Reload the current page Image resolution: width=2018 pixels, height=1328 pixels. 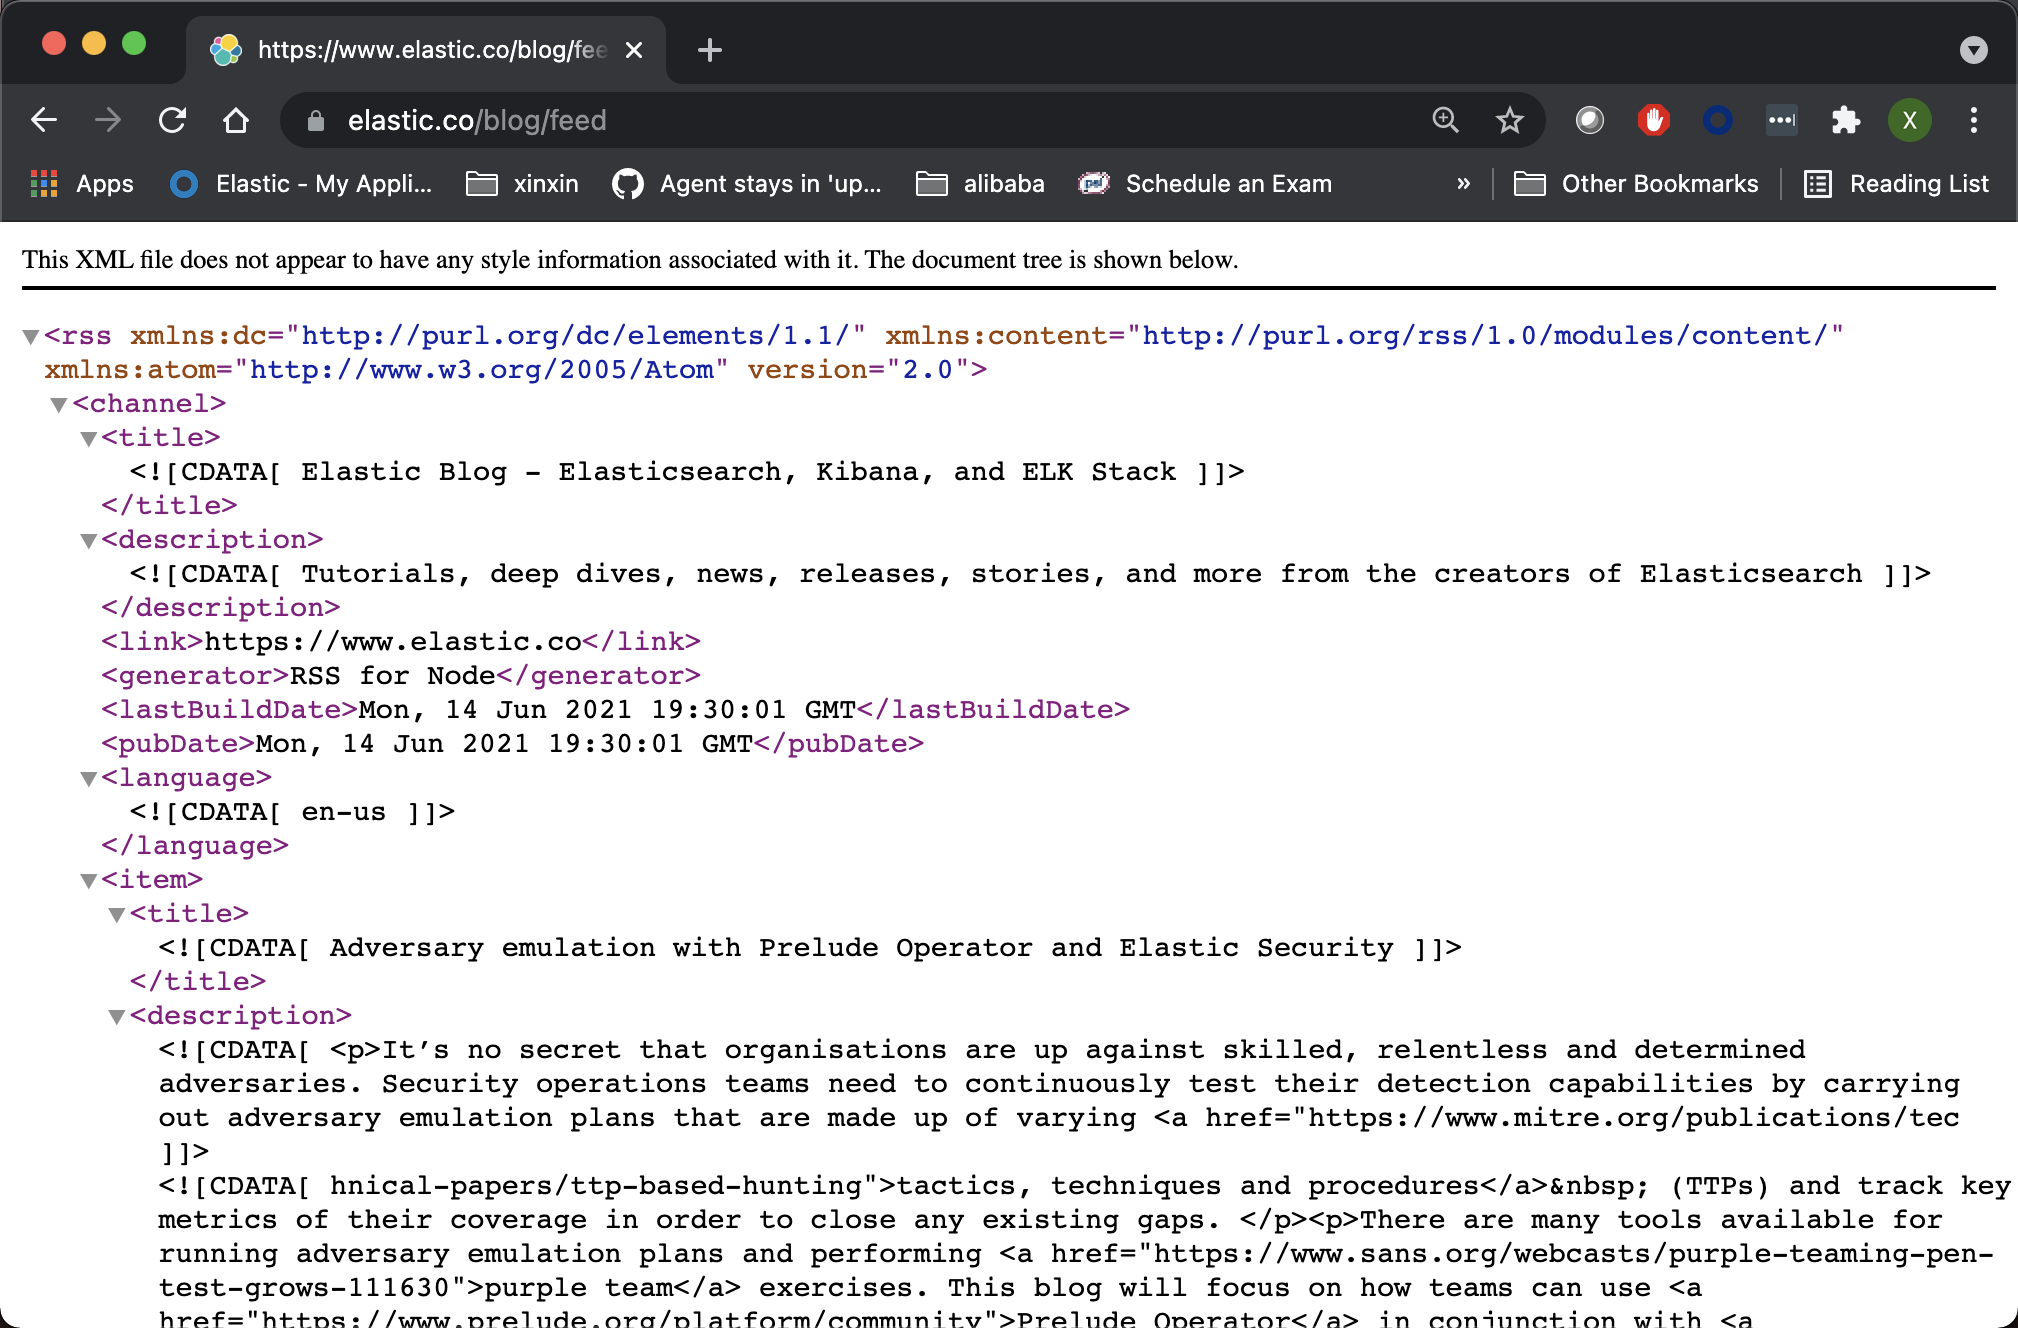pyautogui.click(x=172, y=120)
